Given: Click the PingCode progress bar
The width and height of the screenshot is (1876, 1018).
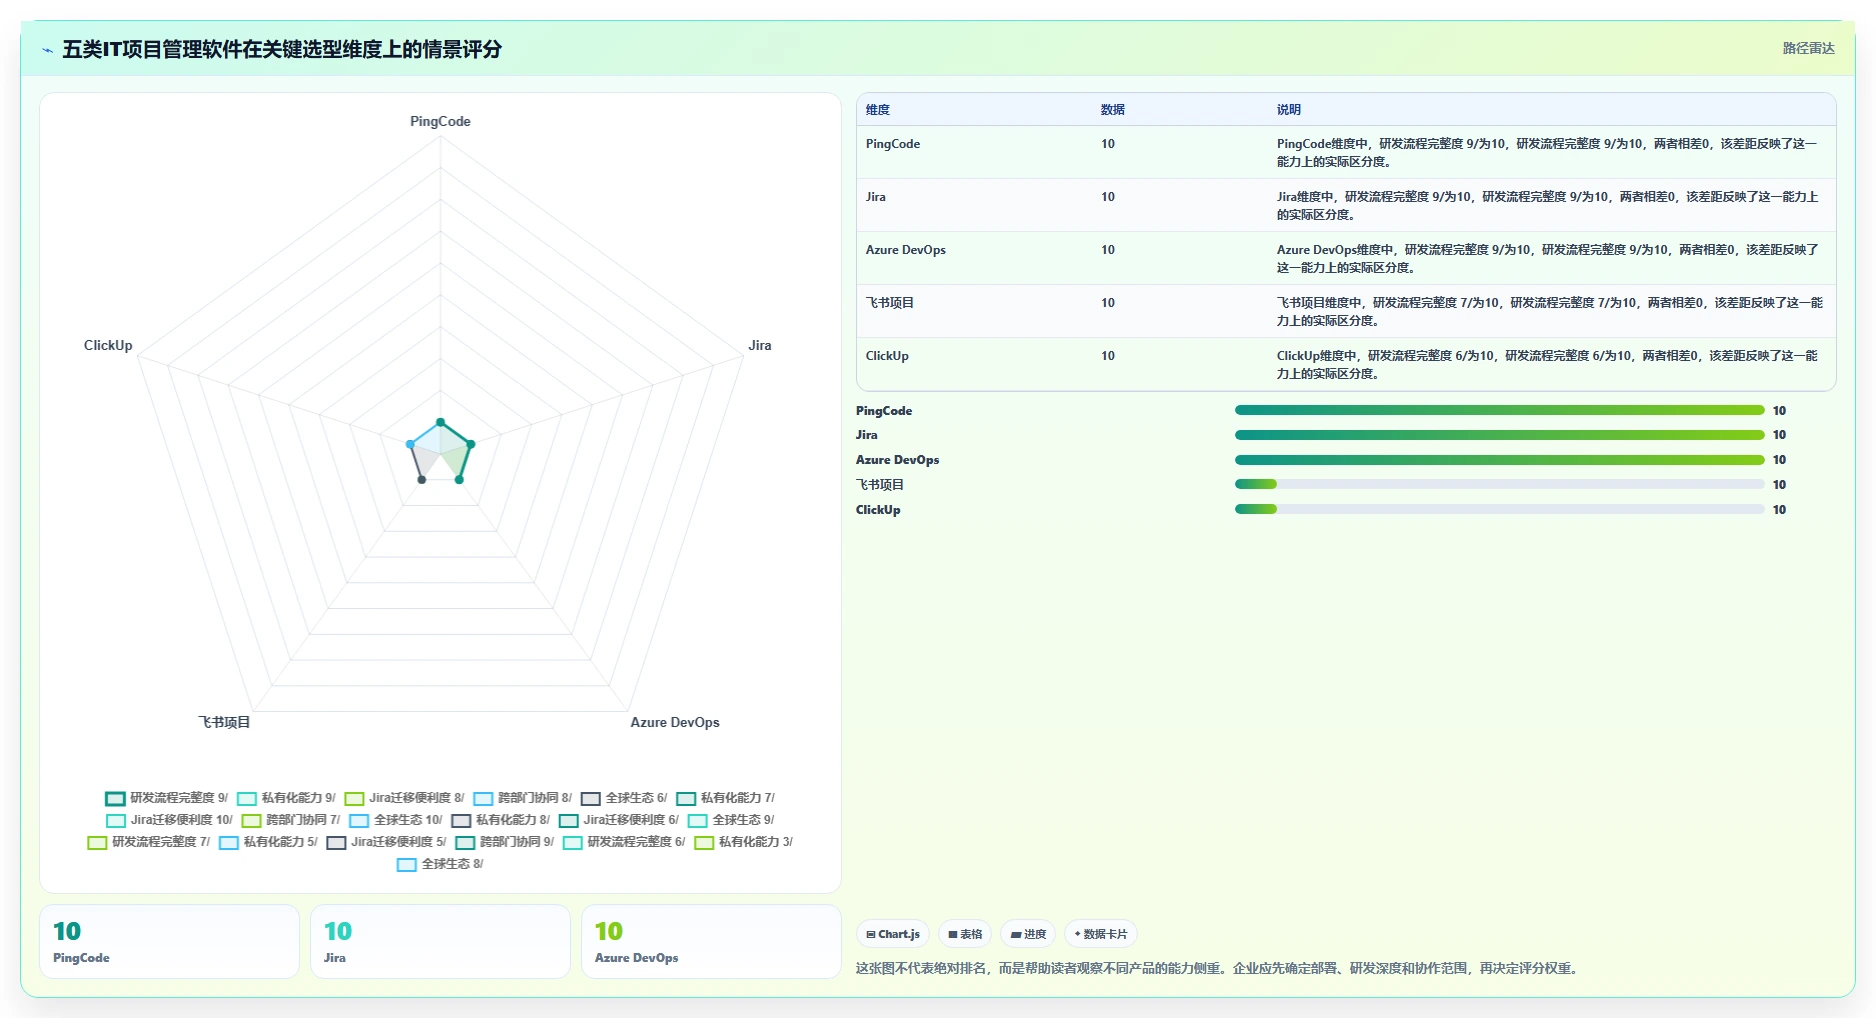Looking at the screenshot, I should [x=1499, y=410].
